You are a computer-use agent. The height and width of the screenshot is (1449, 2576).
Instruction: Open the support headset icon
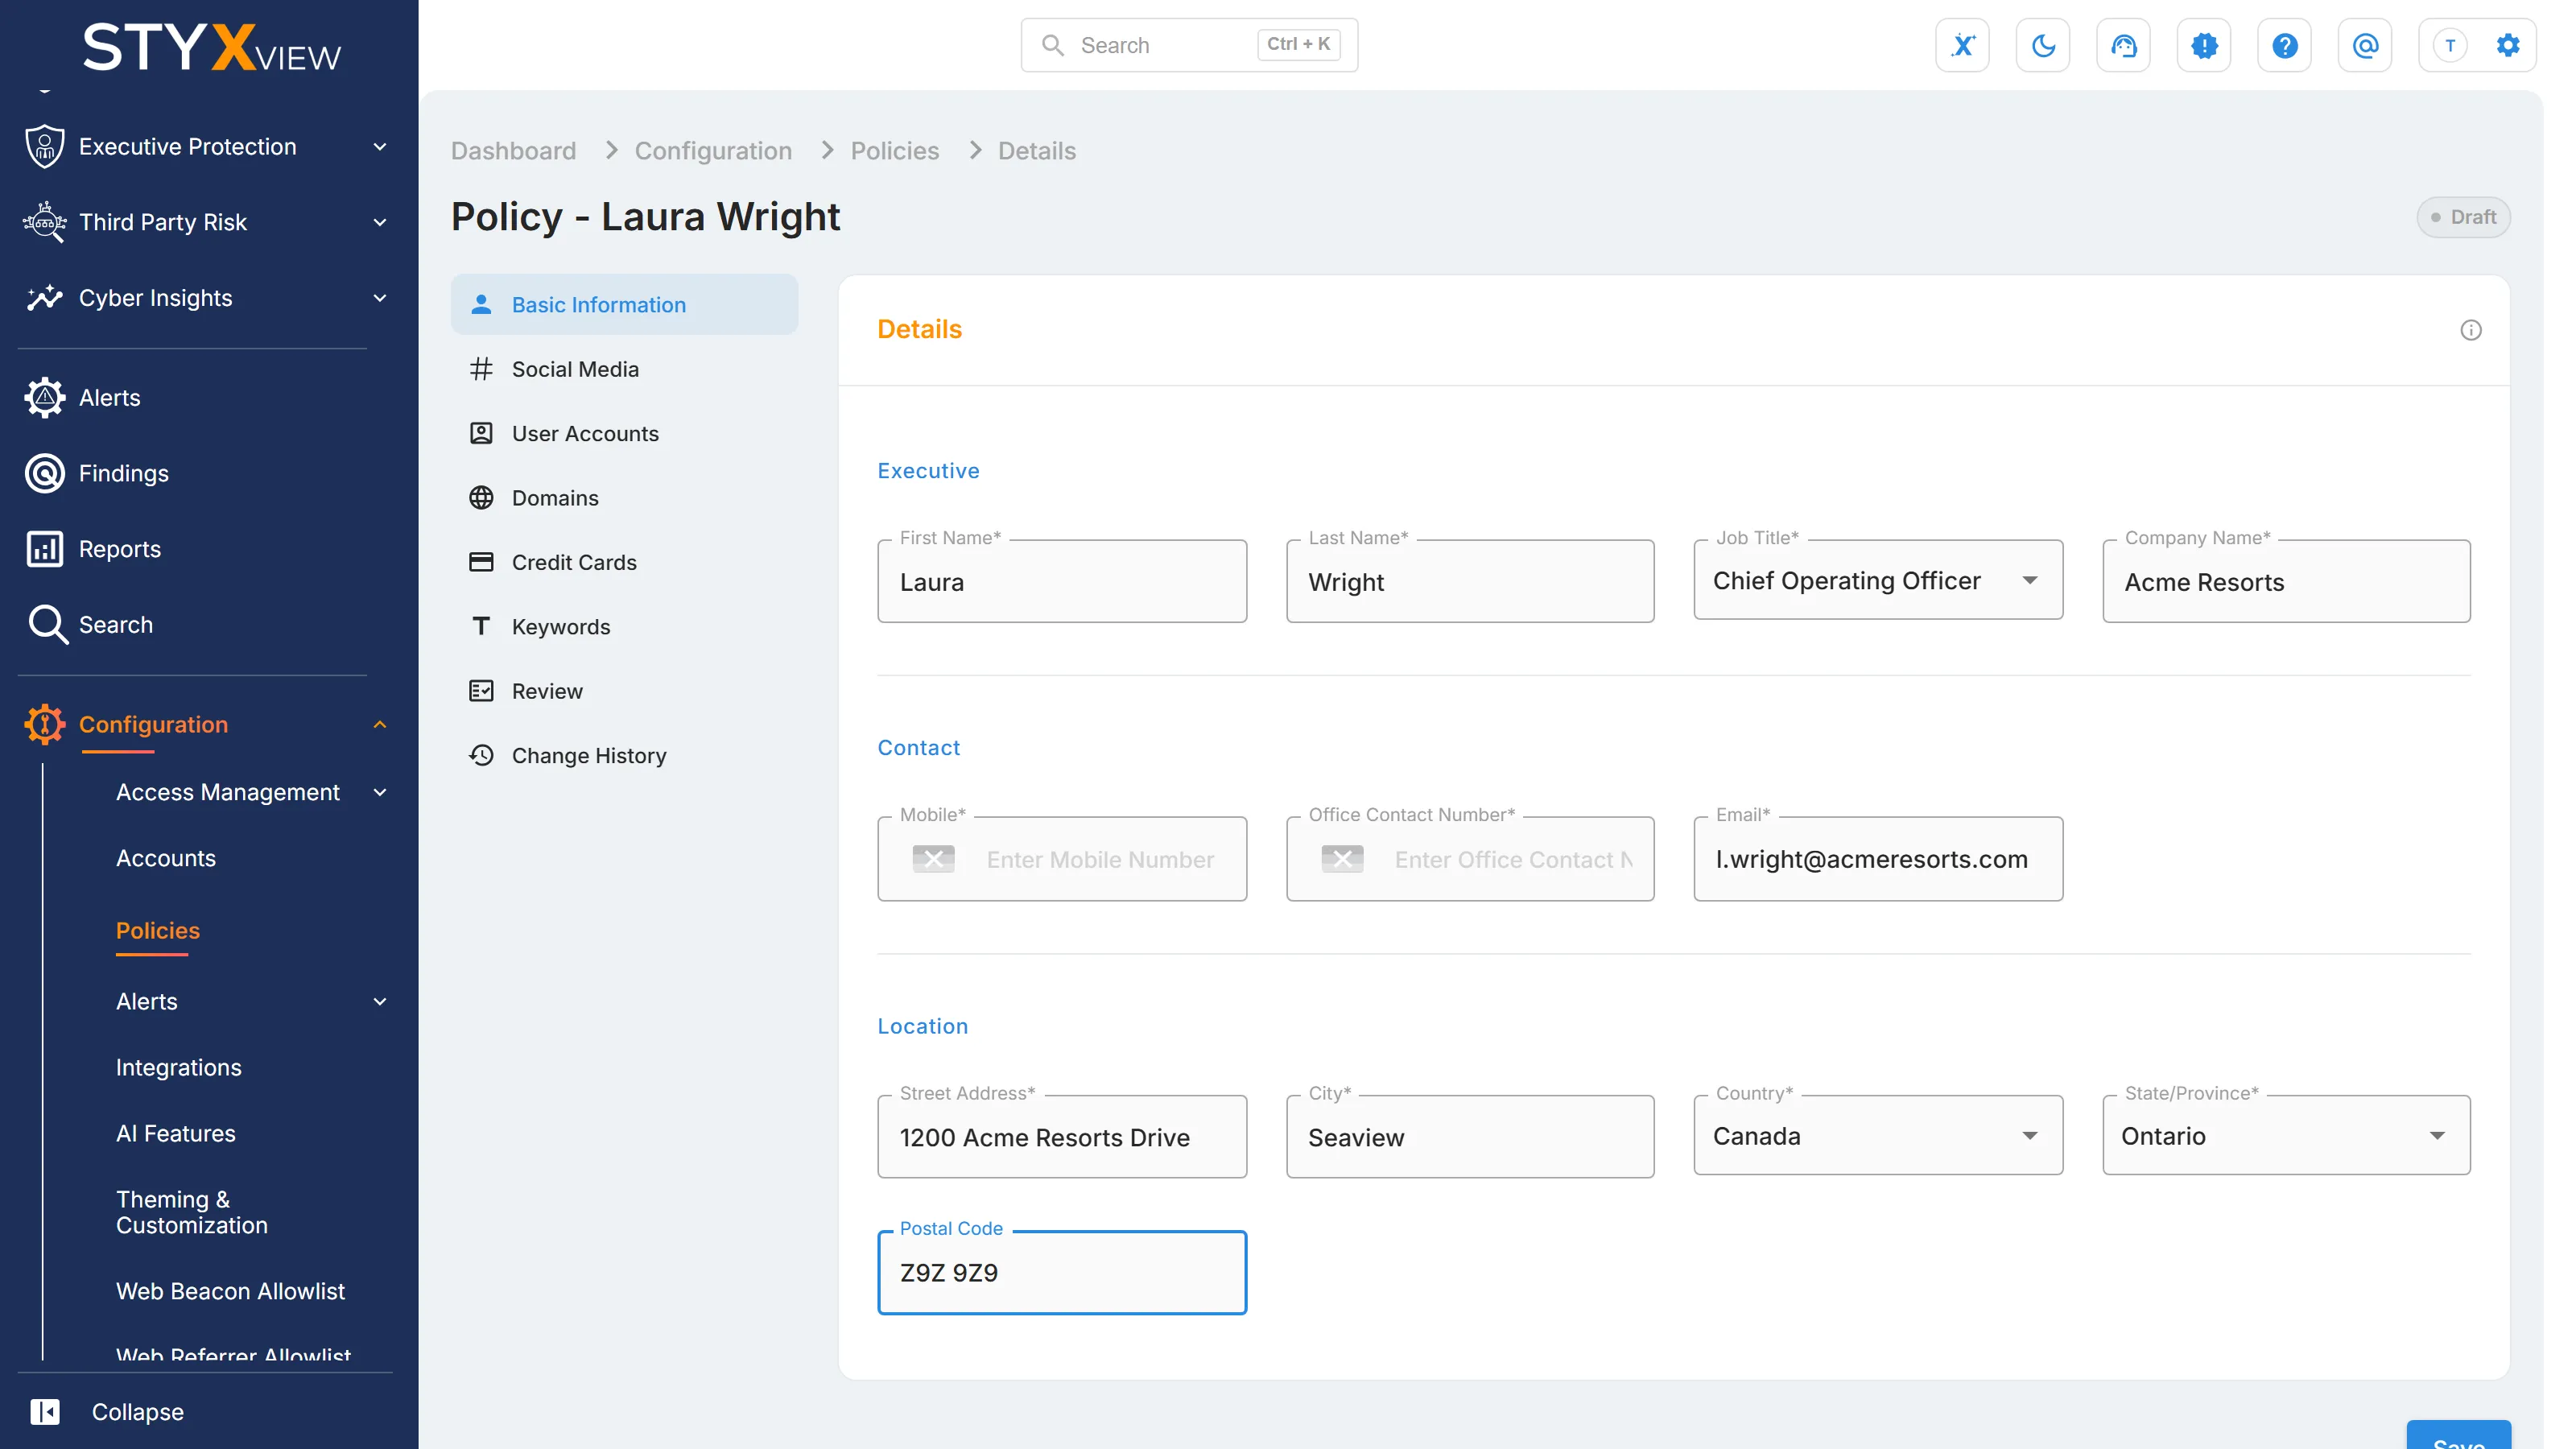point(2123,45)
